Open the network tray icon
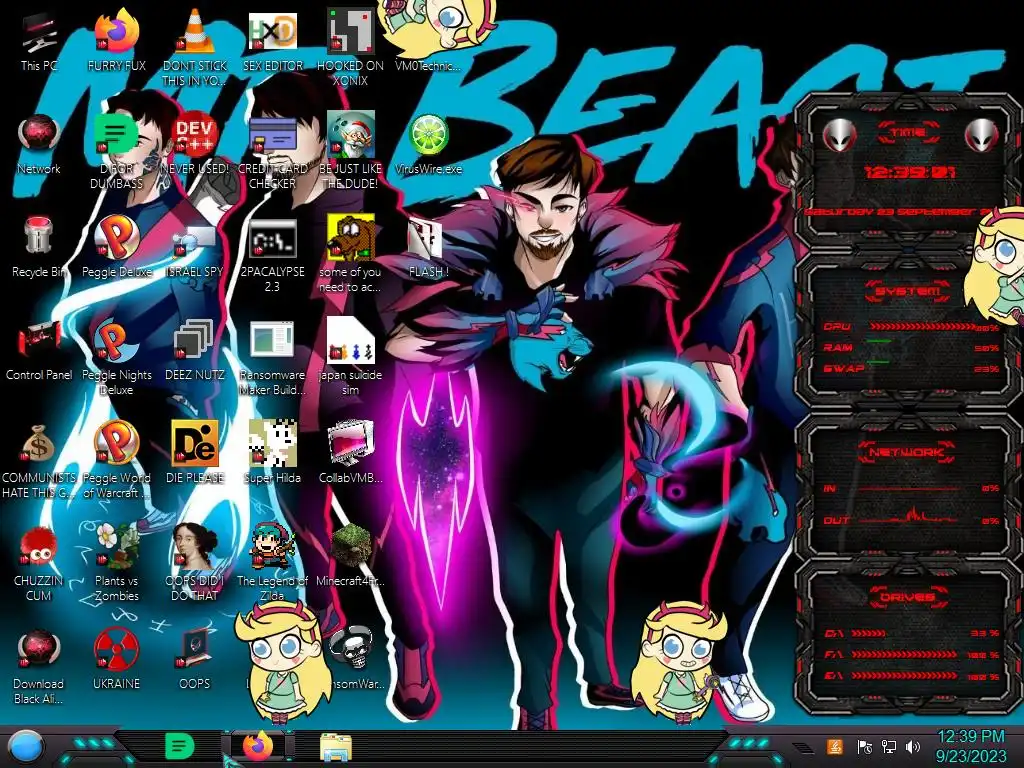The width and height of the screenshot is (1024, 768). (888, 746)
